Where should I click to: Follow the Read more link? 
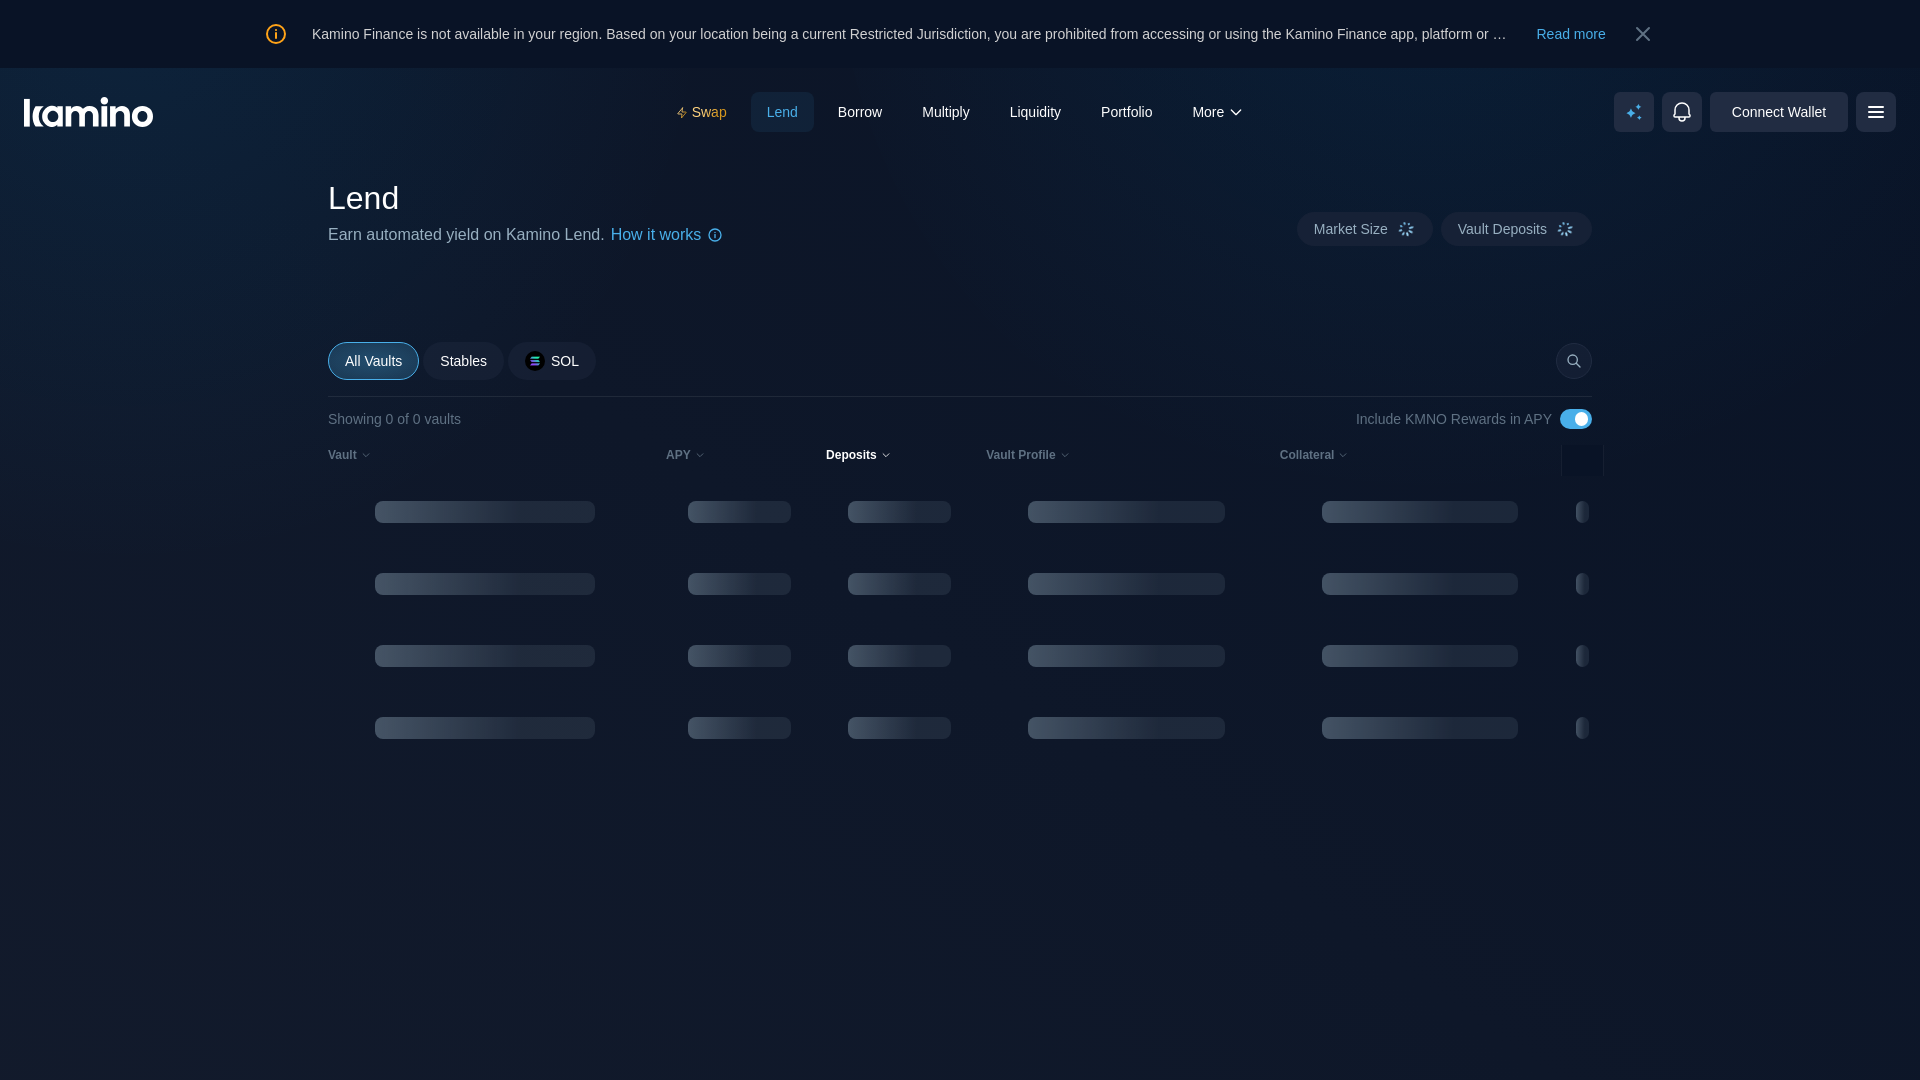(1570, 34)
